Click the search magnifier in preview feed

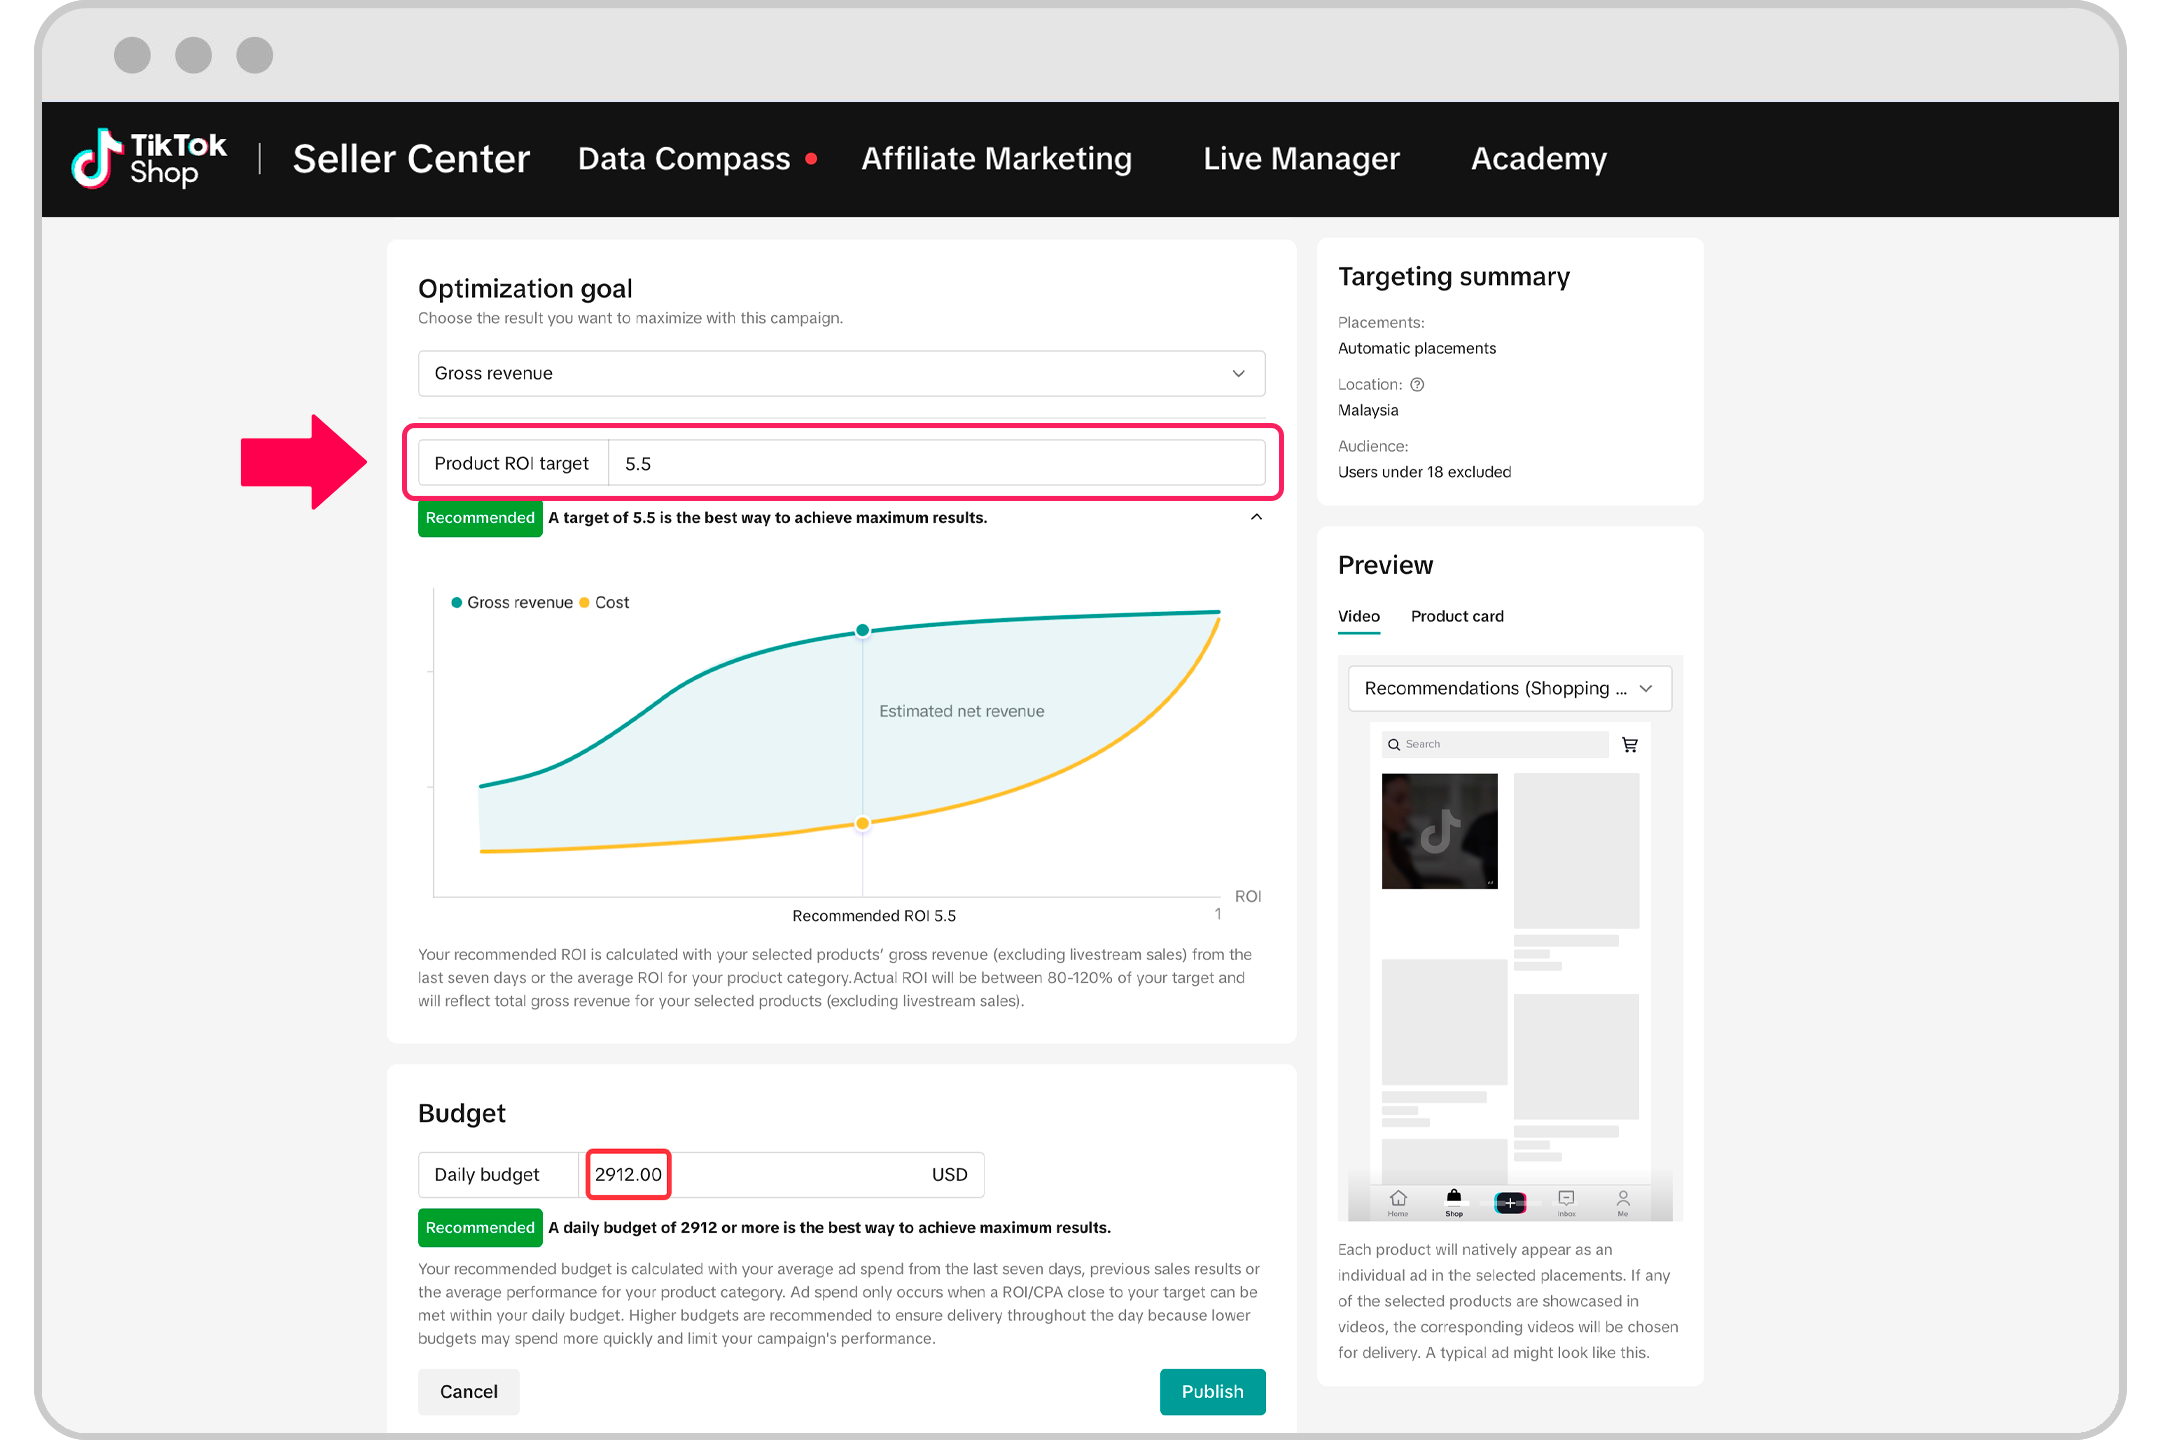click(x=1393, y=744)
